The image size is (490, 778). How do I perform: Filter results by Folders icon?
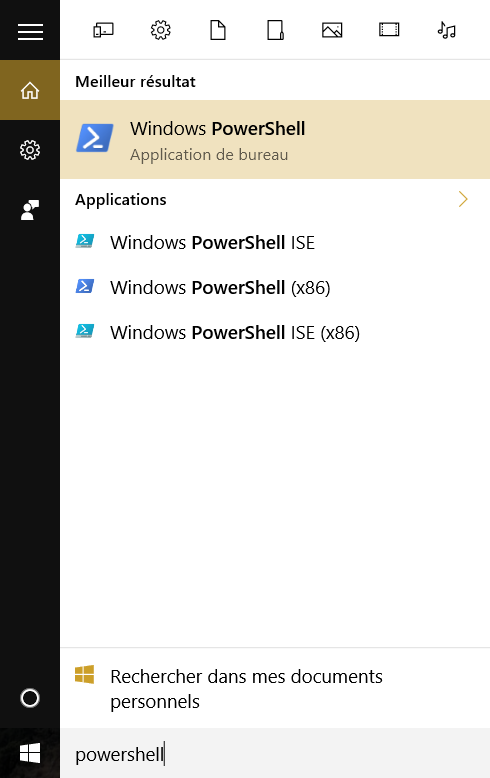tap(275, 30)
